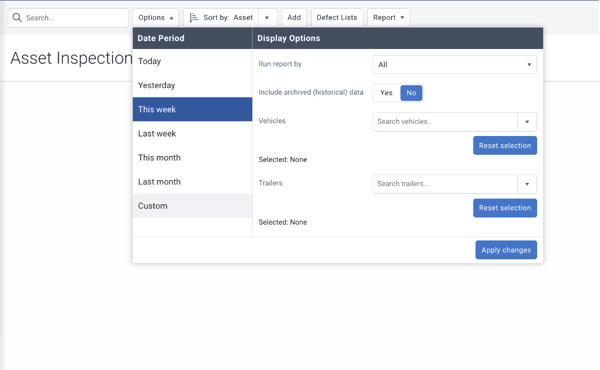This screenshot has width=600, height=370.
Task: Click Apply changes button
Action: pos(506,250)
